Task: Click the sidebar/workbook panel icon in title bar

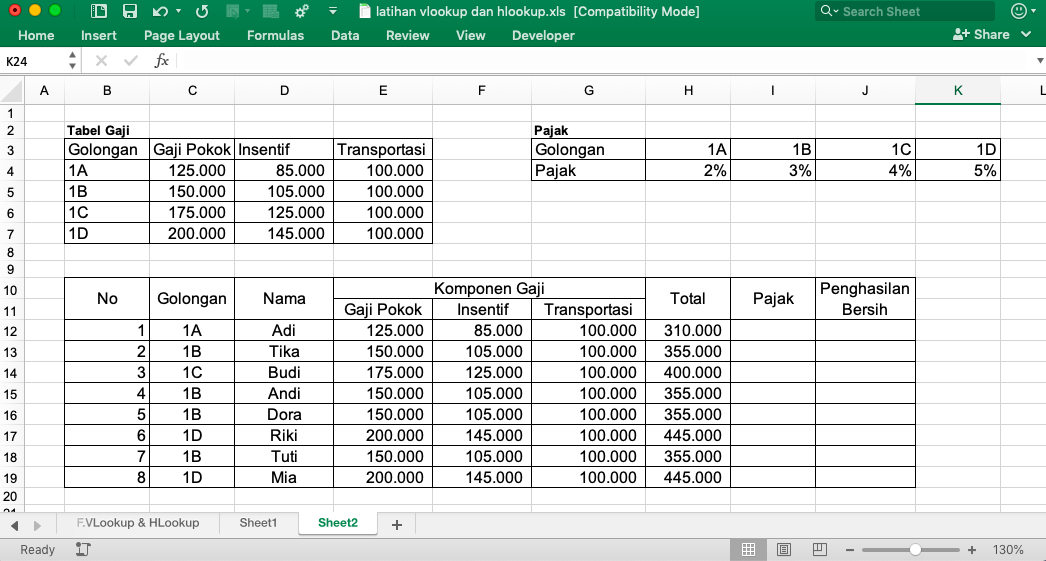Action: coord(99,11)
